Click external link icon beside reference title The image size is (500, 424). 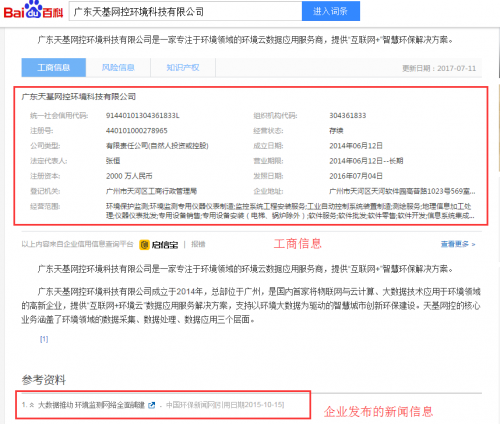click(x=152, y=405)
